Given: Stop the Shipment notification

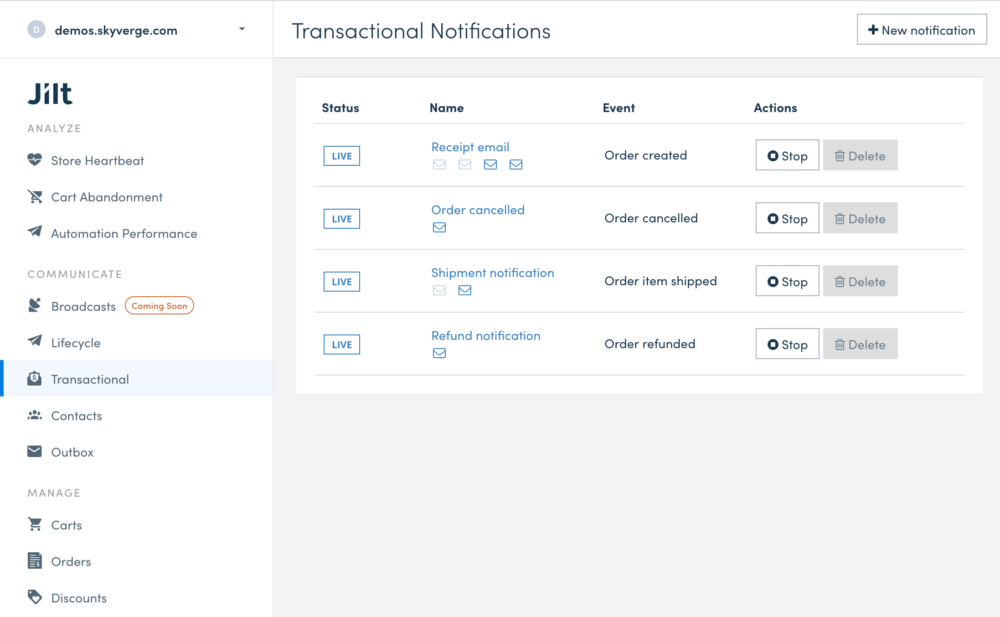Looking at the screenshot, I should (787, 281).
